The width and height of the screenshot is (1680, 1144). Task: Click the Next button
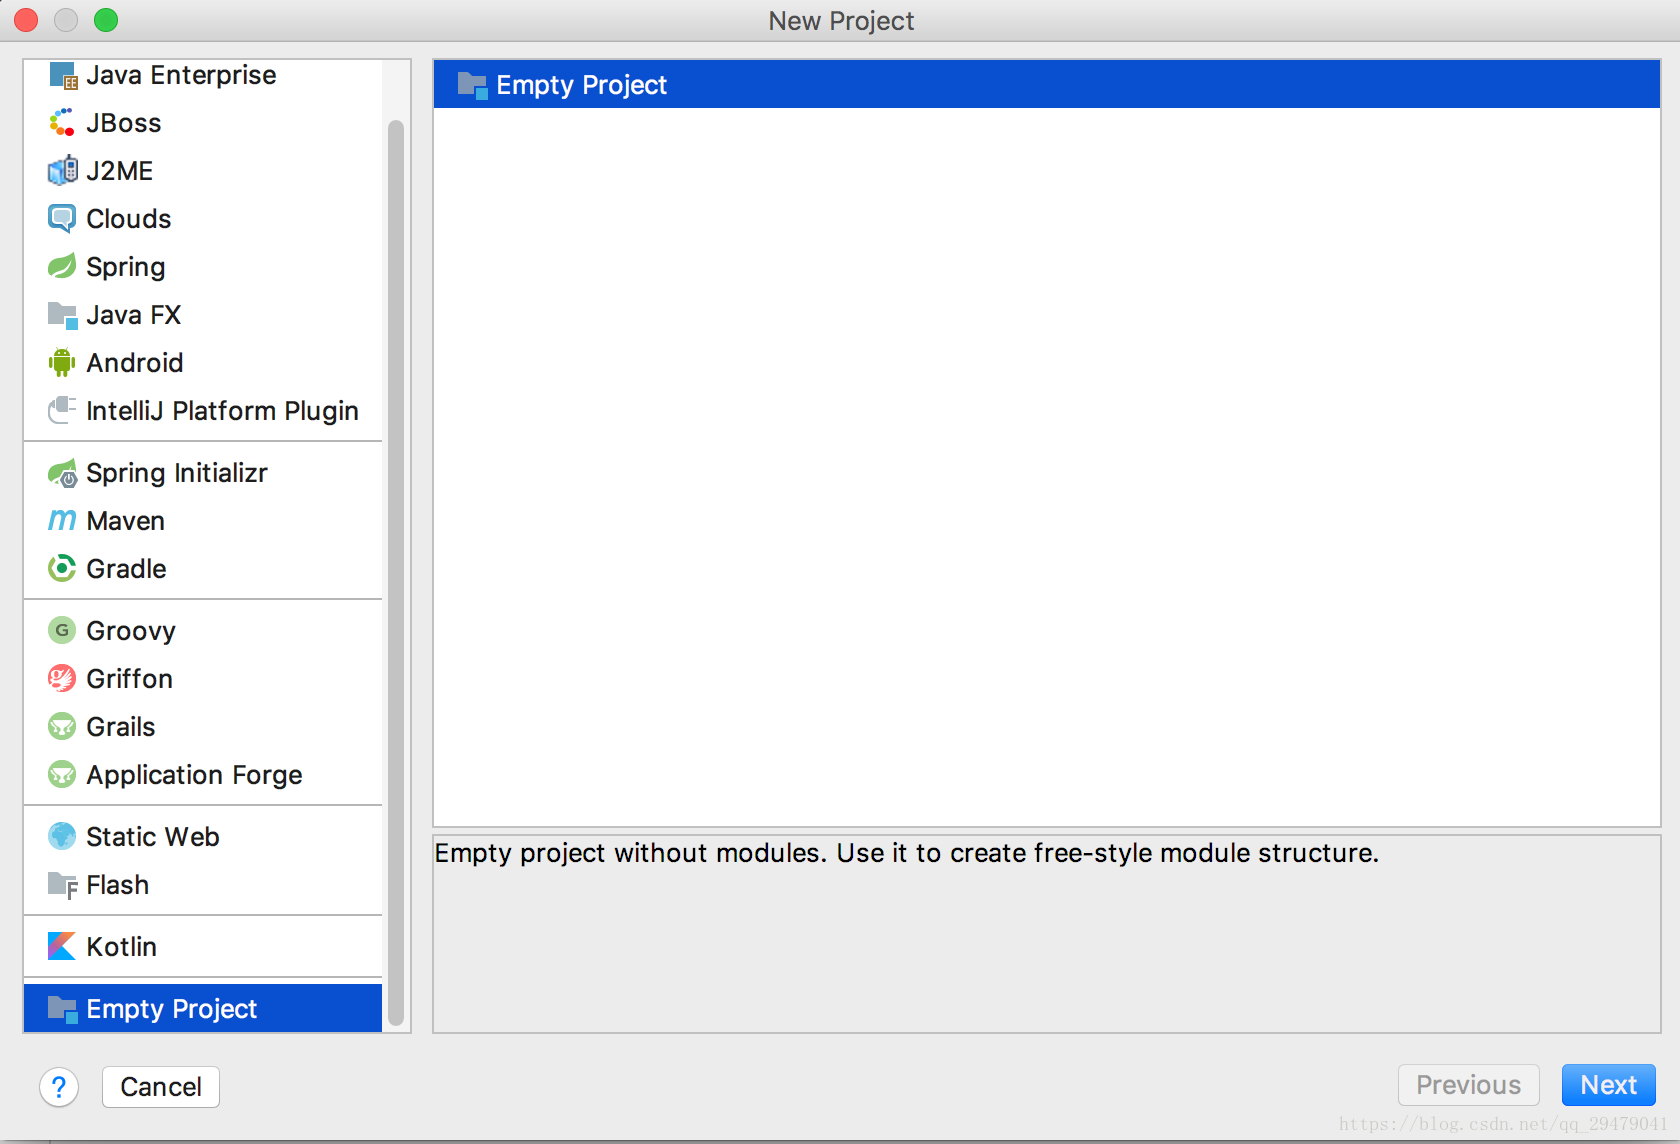coord(1608,1085)
